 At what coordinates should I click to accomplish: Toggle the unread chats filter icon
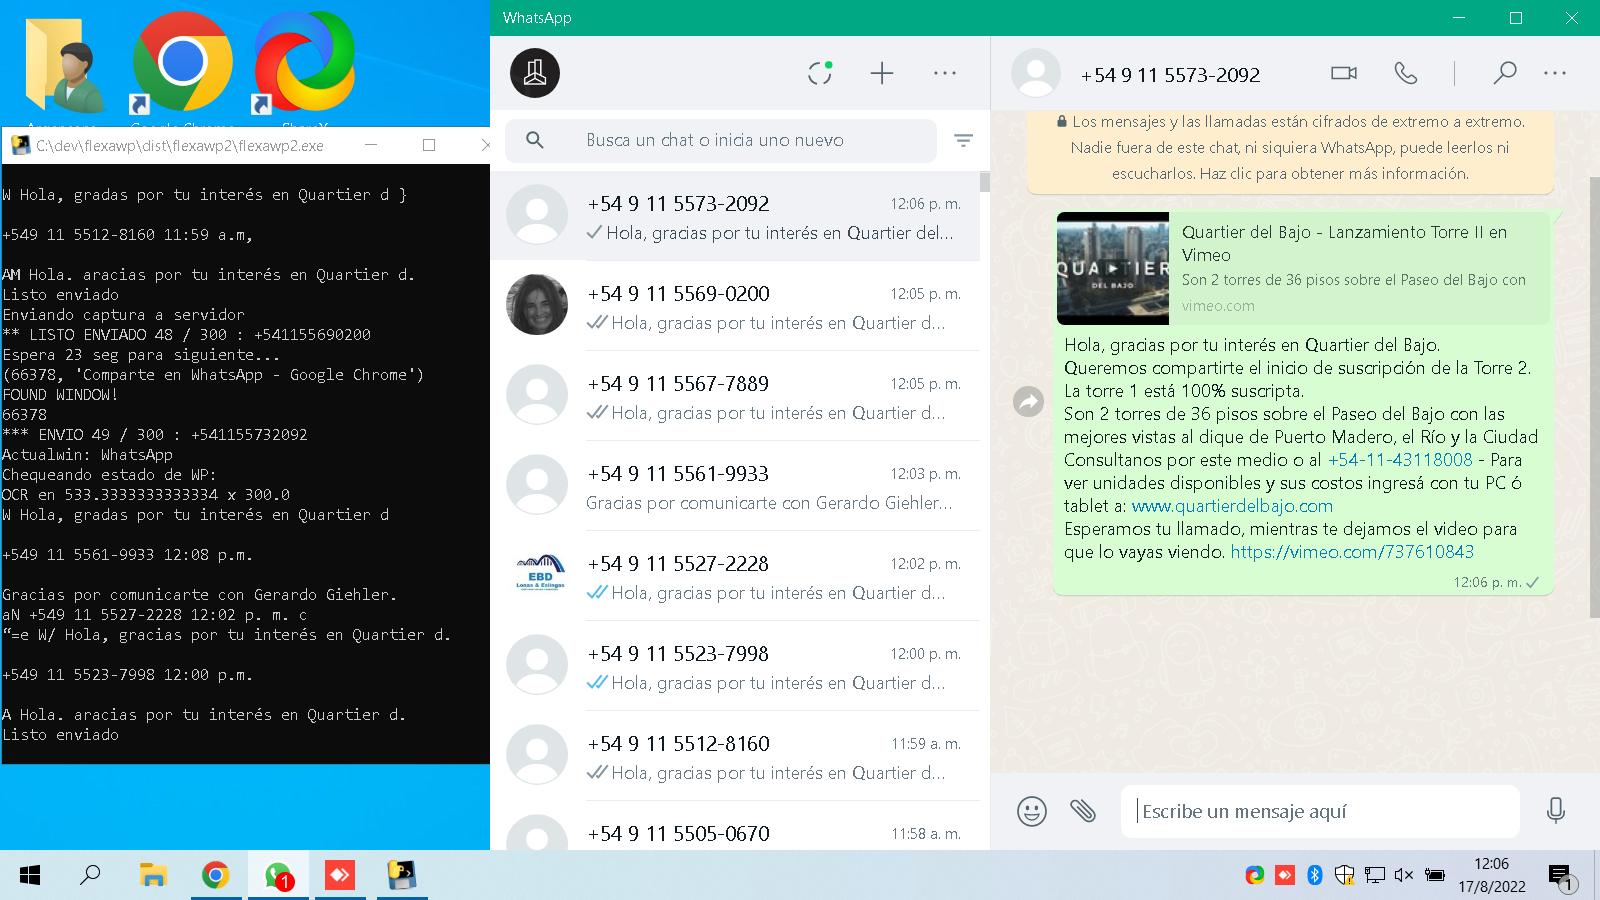pos(963,141)
